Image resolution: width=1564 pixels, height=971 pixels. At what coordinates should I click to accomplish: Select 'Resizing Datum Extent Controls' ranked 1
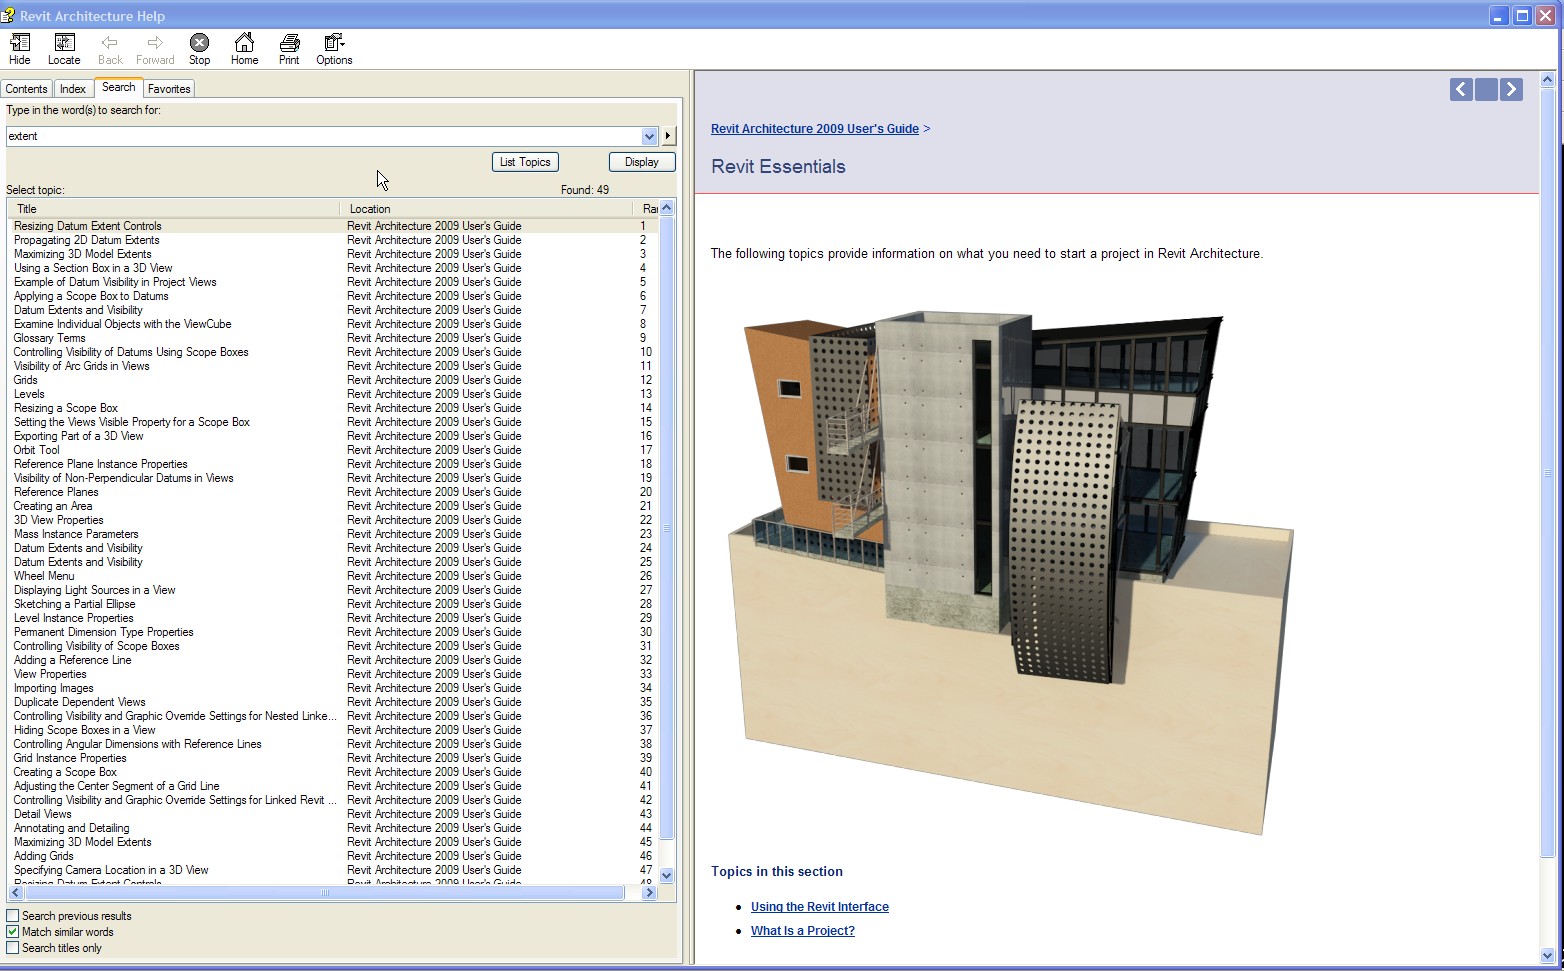[334, 226]
